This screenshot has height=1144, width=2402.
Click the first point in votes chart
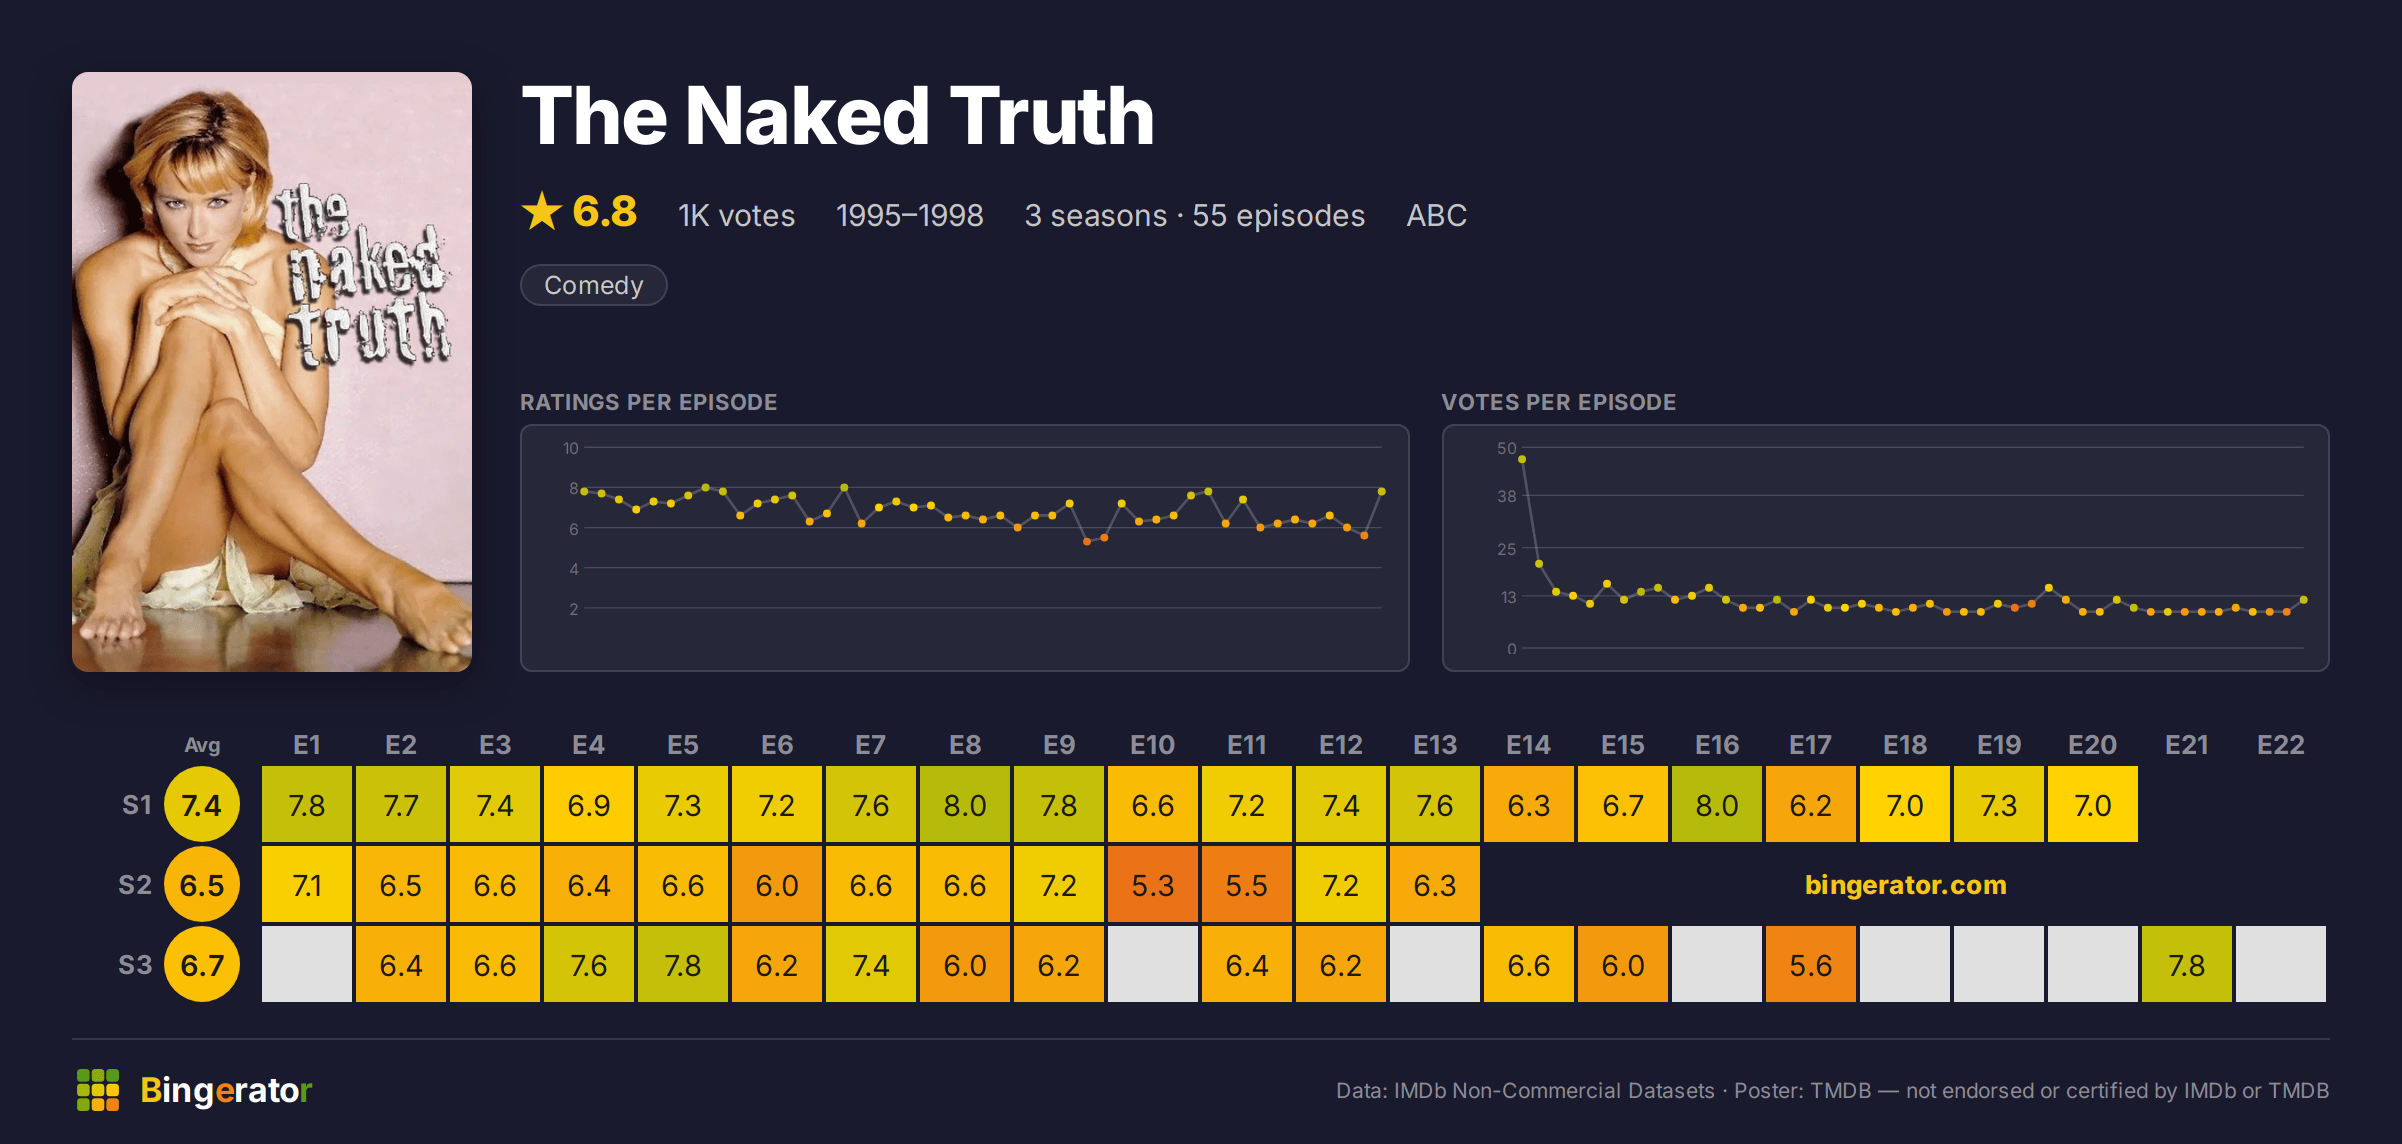[1522, 459]
